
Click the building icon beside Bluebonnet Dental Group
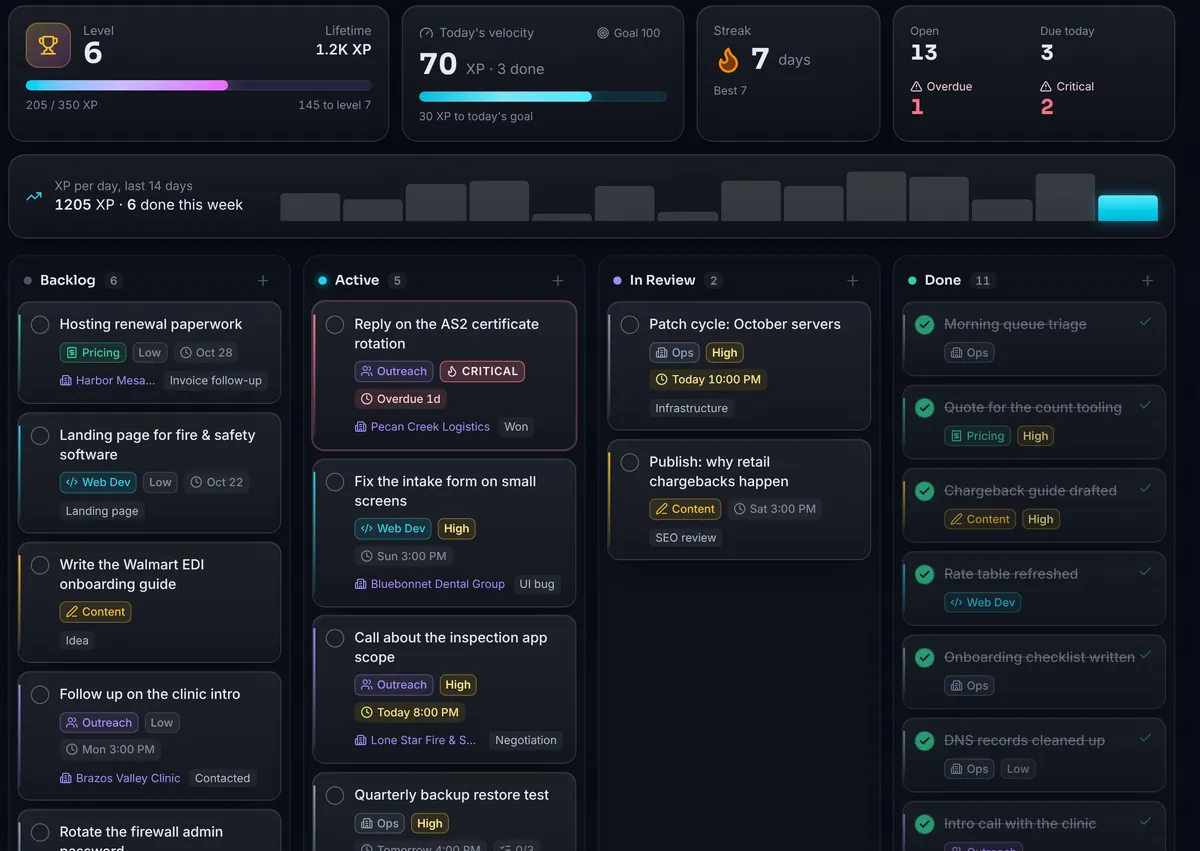pyautogui.click(x=361, y=584)
